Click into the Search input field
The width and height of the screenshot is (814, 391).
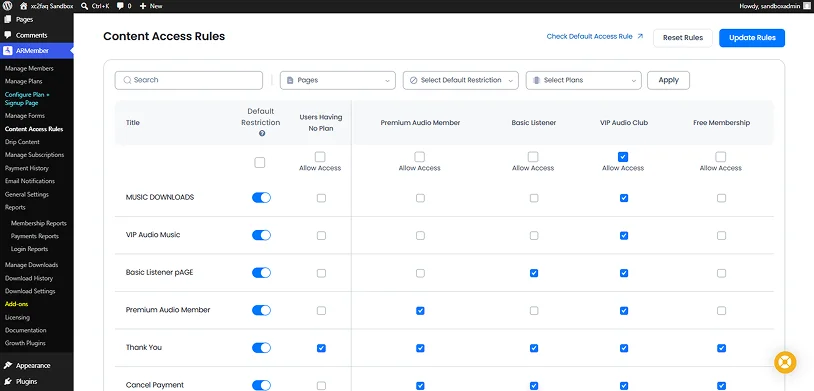point(189,80)
